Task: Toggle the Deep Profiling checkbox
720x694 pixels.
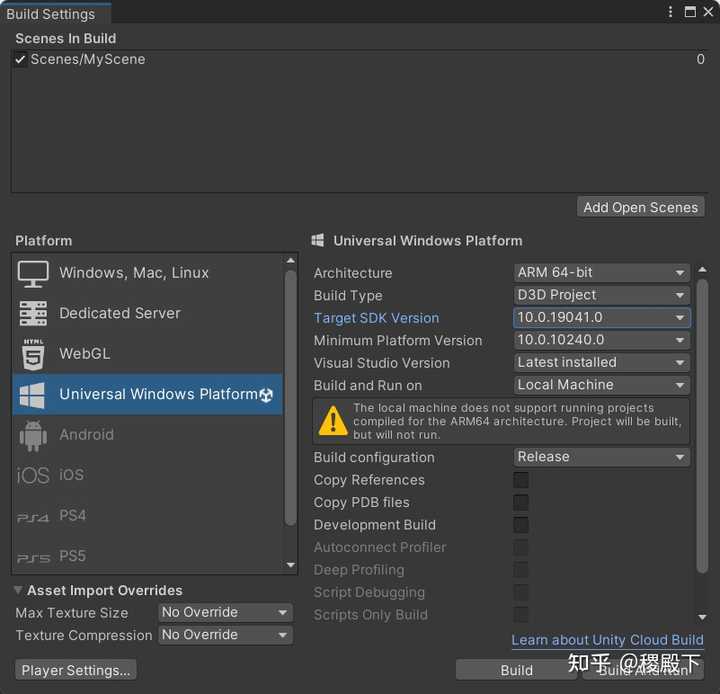Action: click(x=521, y=570)
